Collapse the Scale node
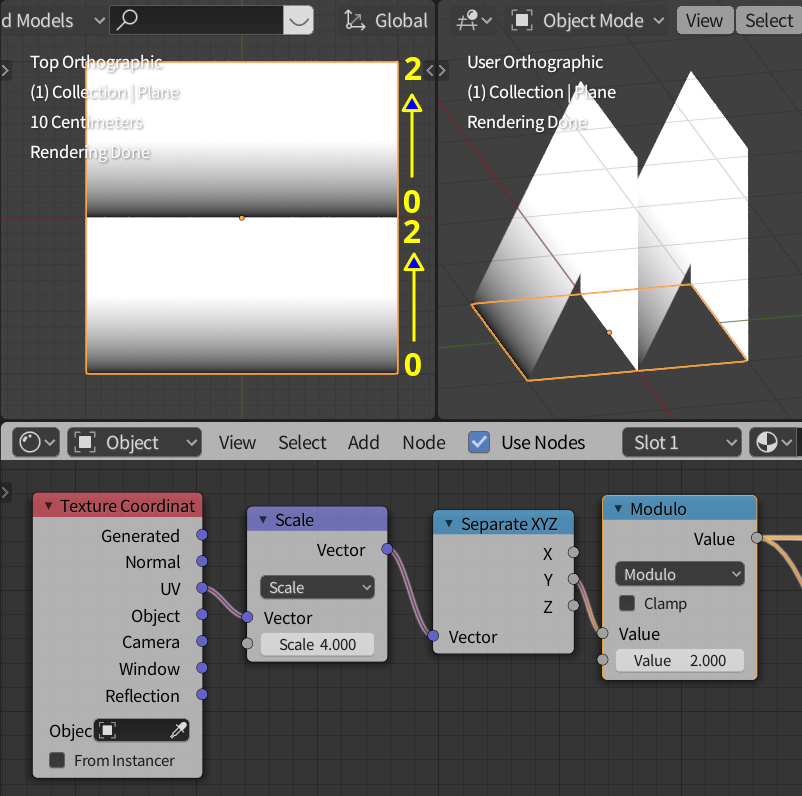This screenshot has height=796, width=802. click(263, 519)
